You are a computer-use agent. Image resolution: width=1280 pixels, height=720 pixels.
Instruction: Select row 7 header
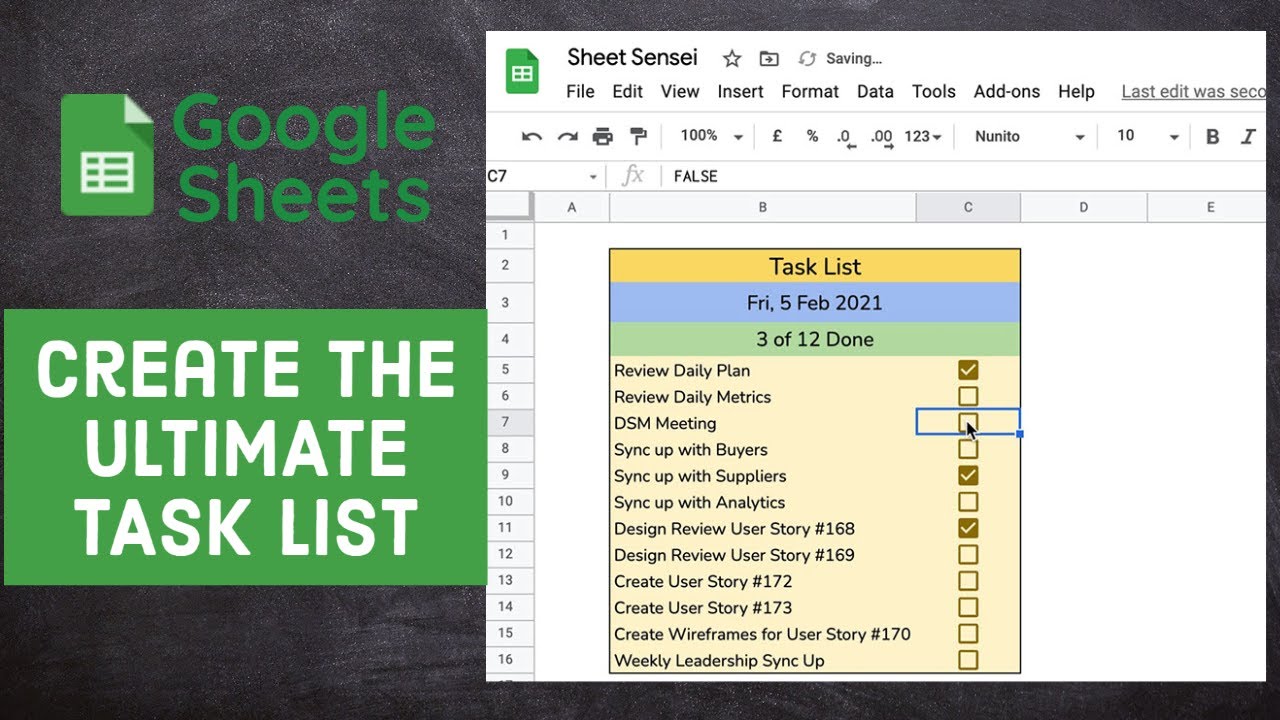click(x=510, y=422)
